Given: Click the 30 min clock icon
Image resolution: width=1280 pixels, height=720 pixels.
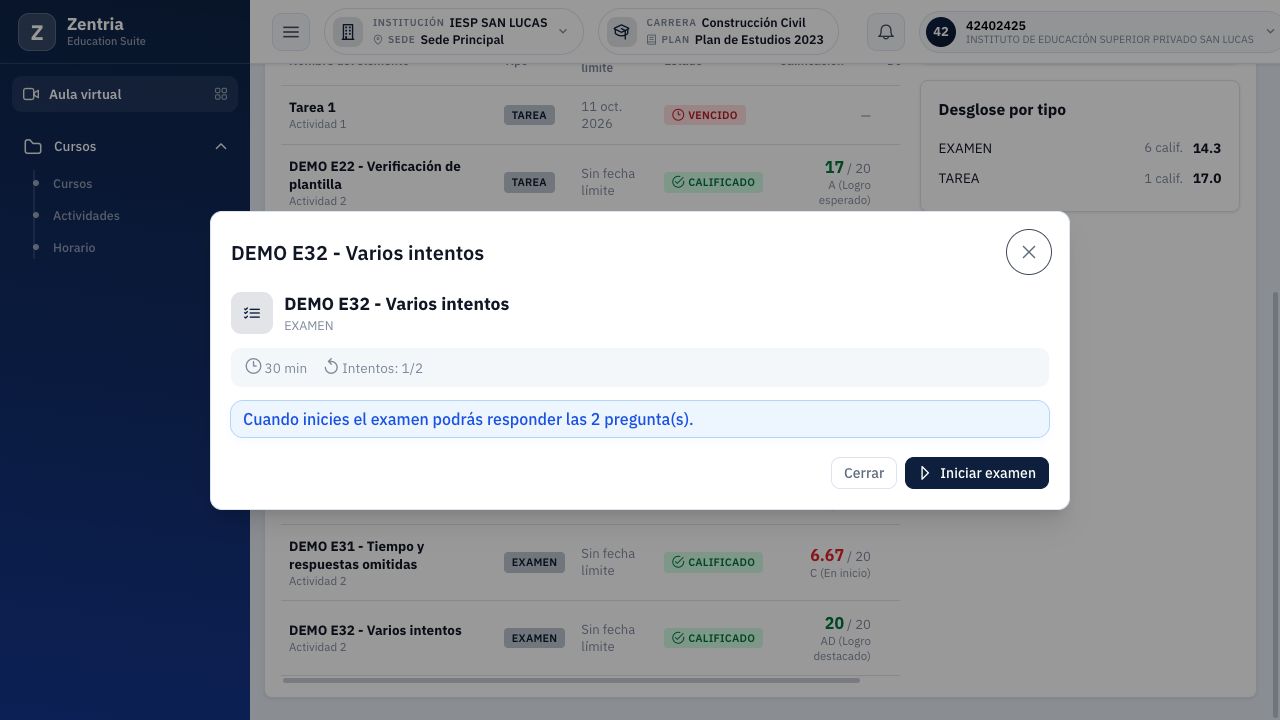Looking at the screenshot, I should (x=253, y=367).
